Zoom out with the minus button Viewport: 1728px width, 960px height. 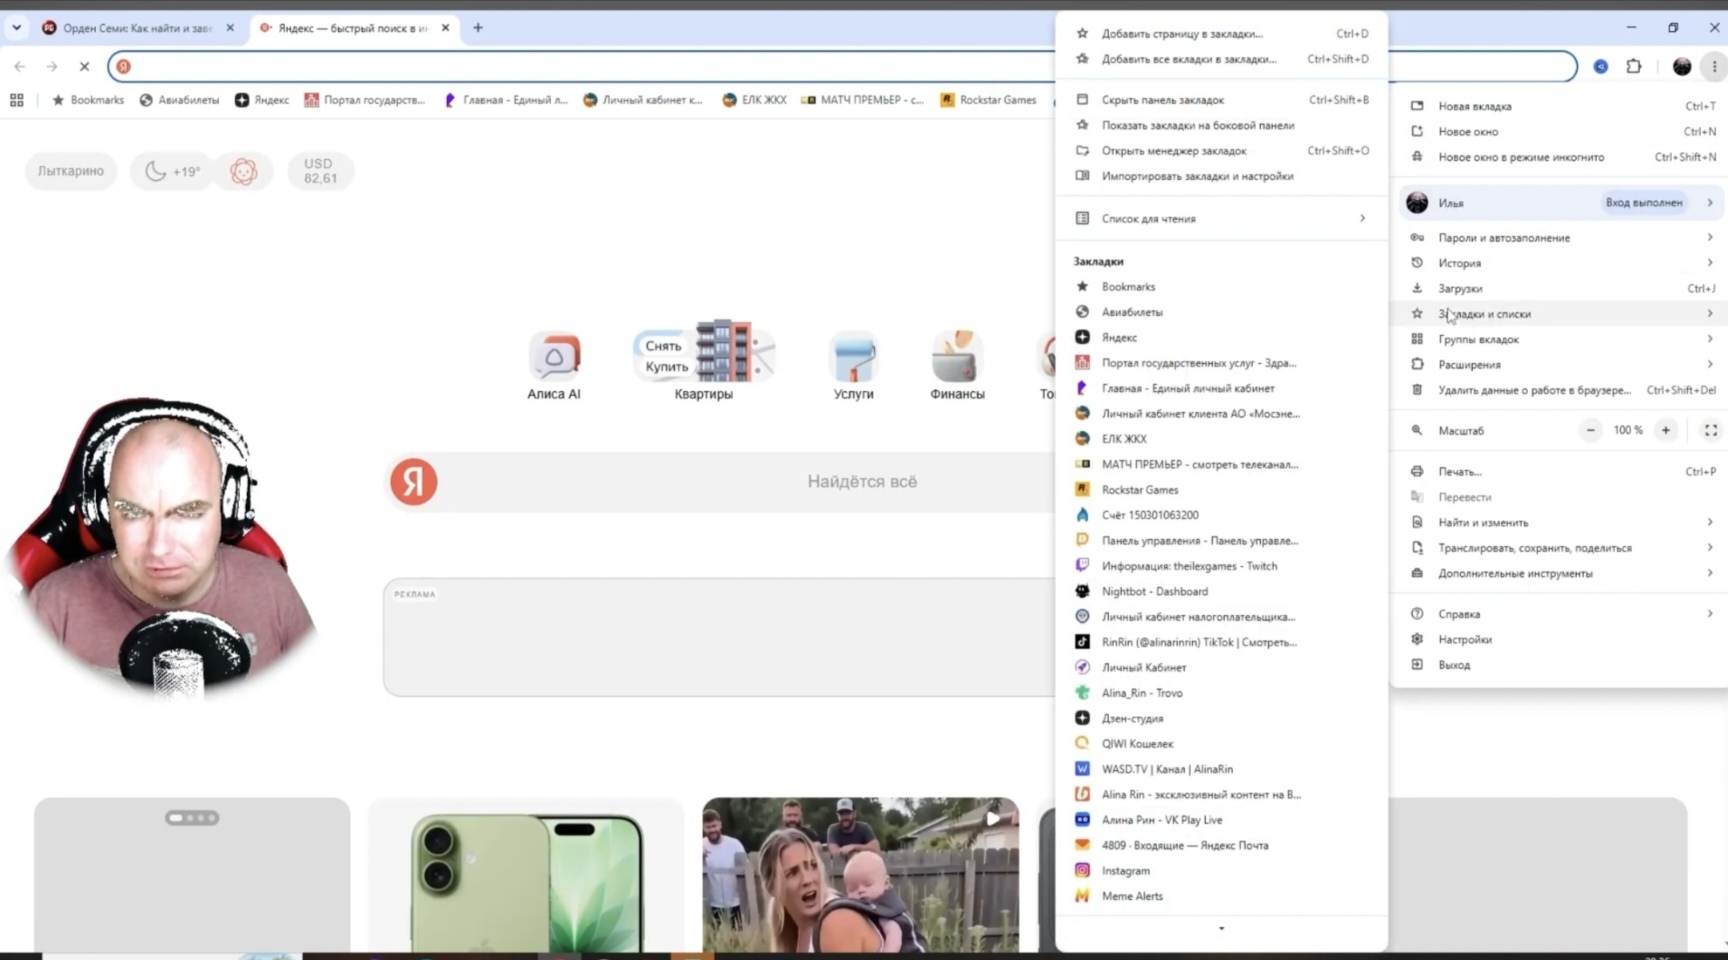(1590, 430)
